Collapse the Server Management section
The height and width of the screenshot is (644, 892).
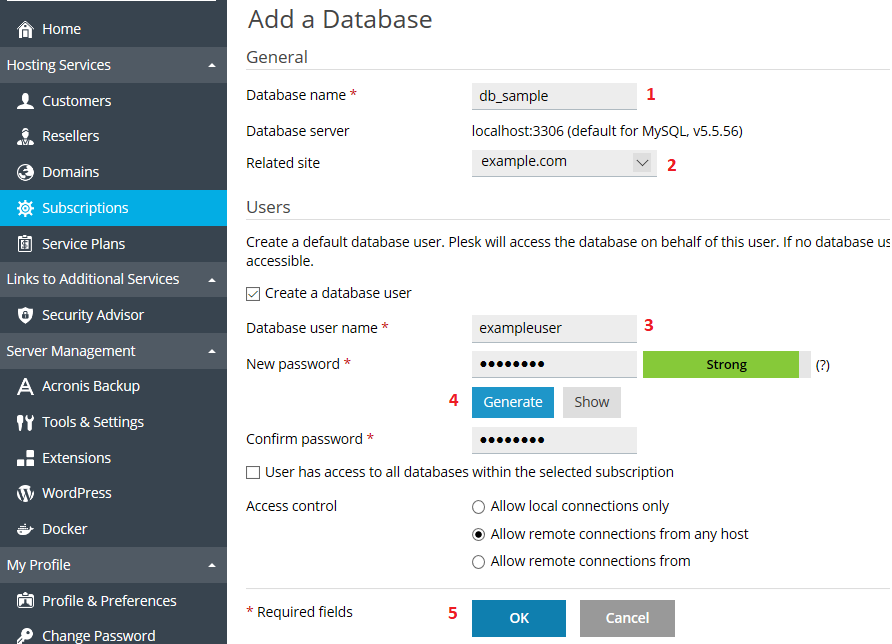click(211, 351)
